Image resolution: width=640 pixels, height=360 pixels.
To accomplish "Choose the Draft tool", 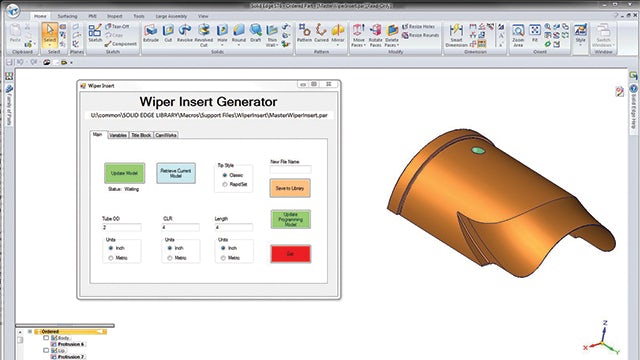I will 256,33.
